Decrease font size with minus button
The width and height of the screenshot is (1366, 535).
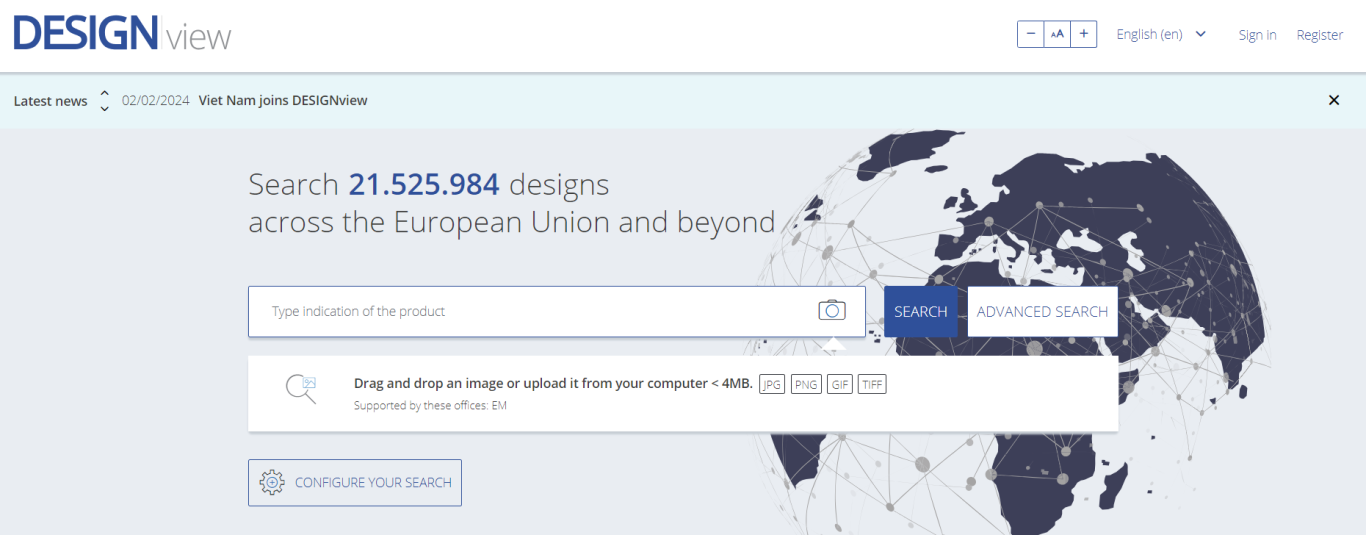pos(1031,34)
